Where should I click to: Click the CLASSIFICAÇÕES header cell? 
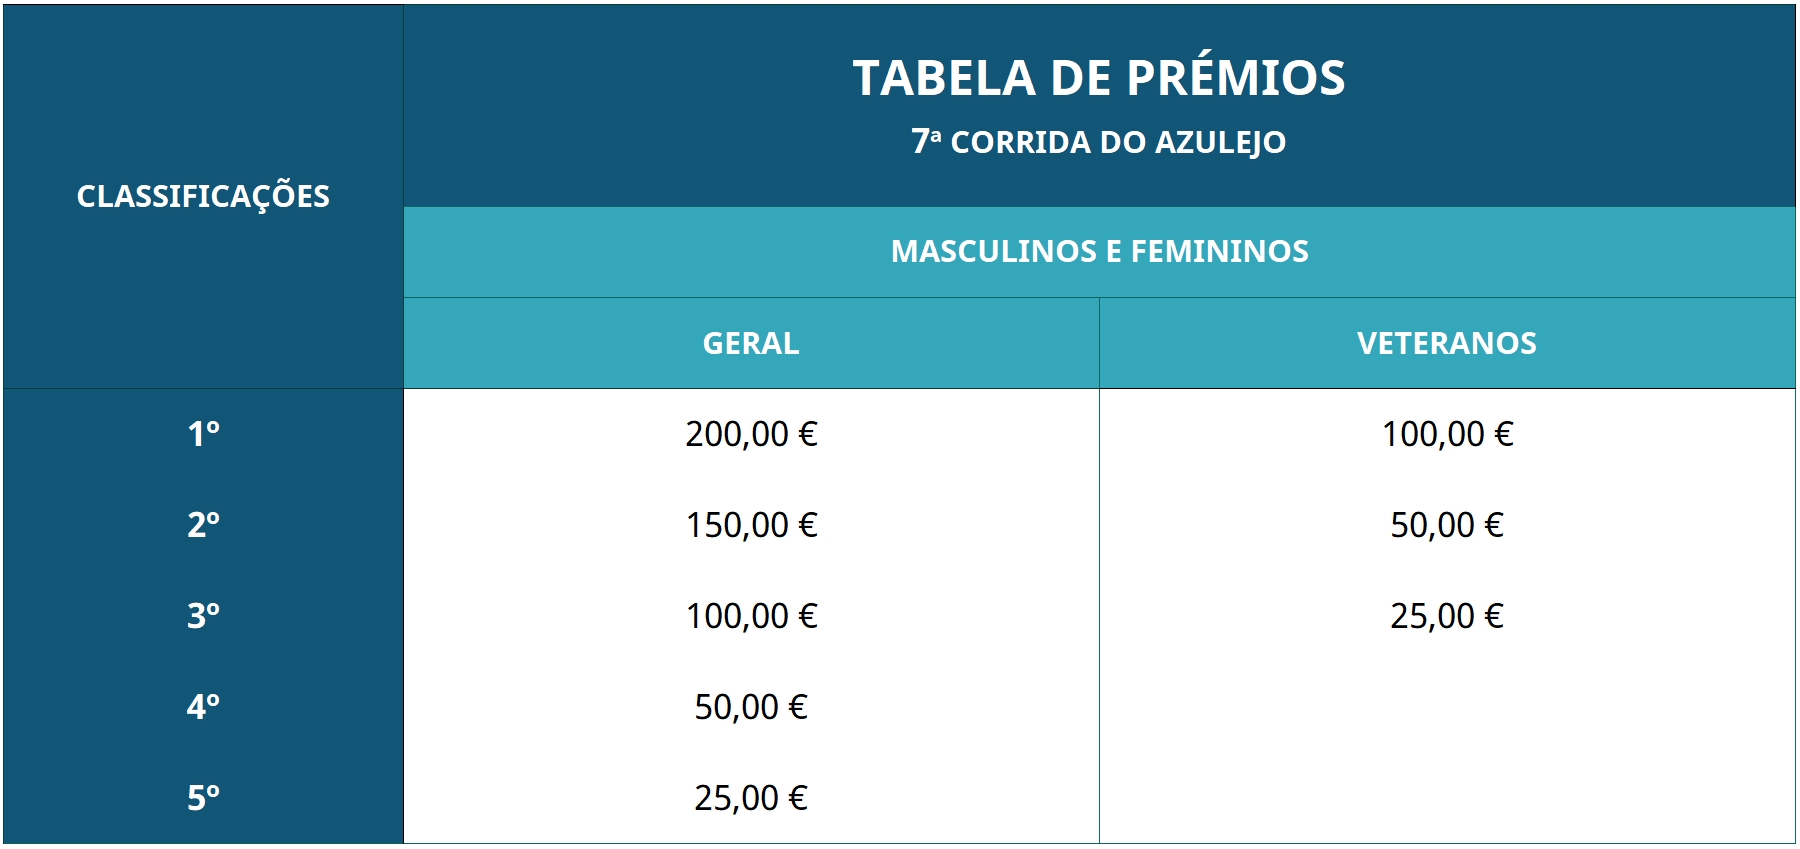203,197
